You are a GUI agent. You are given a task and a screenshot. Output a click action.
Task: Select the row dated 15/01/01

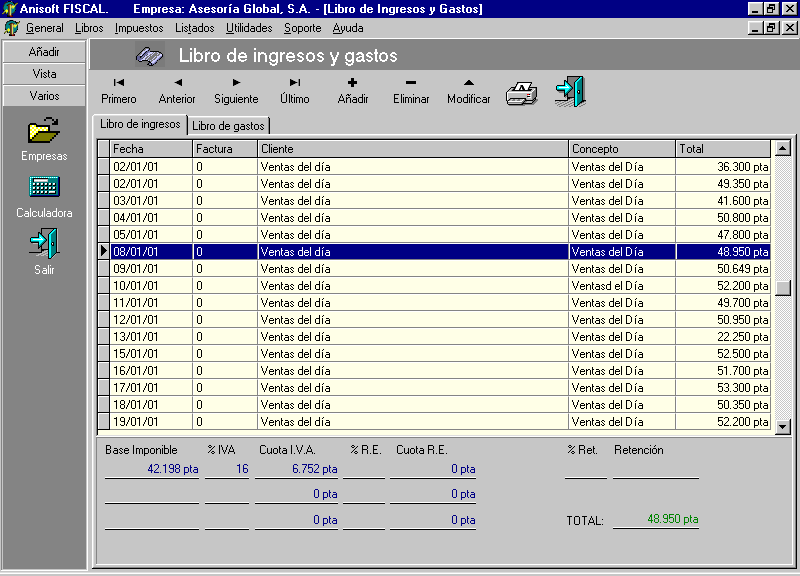tap(434, 354)
